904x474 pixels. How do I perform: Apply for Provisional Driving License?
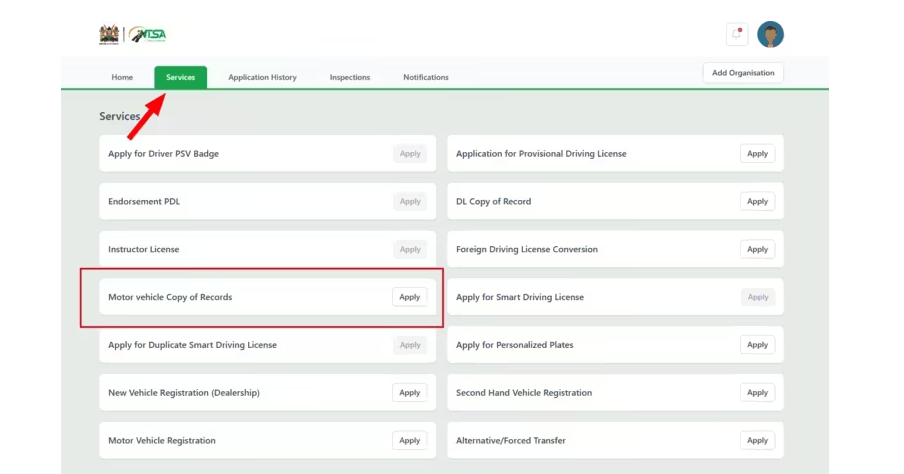coord(757,154)
